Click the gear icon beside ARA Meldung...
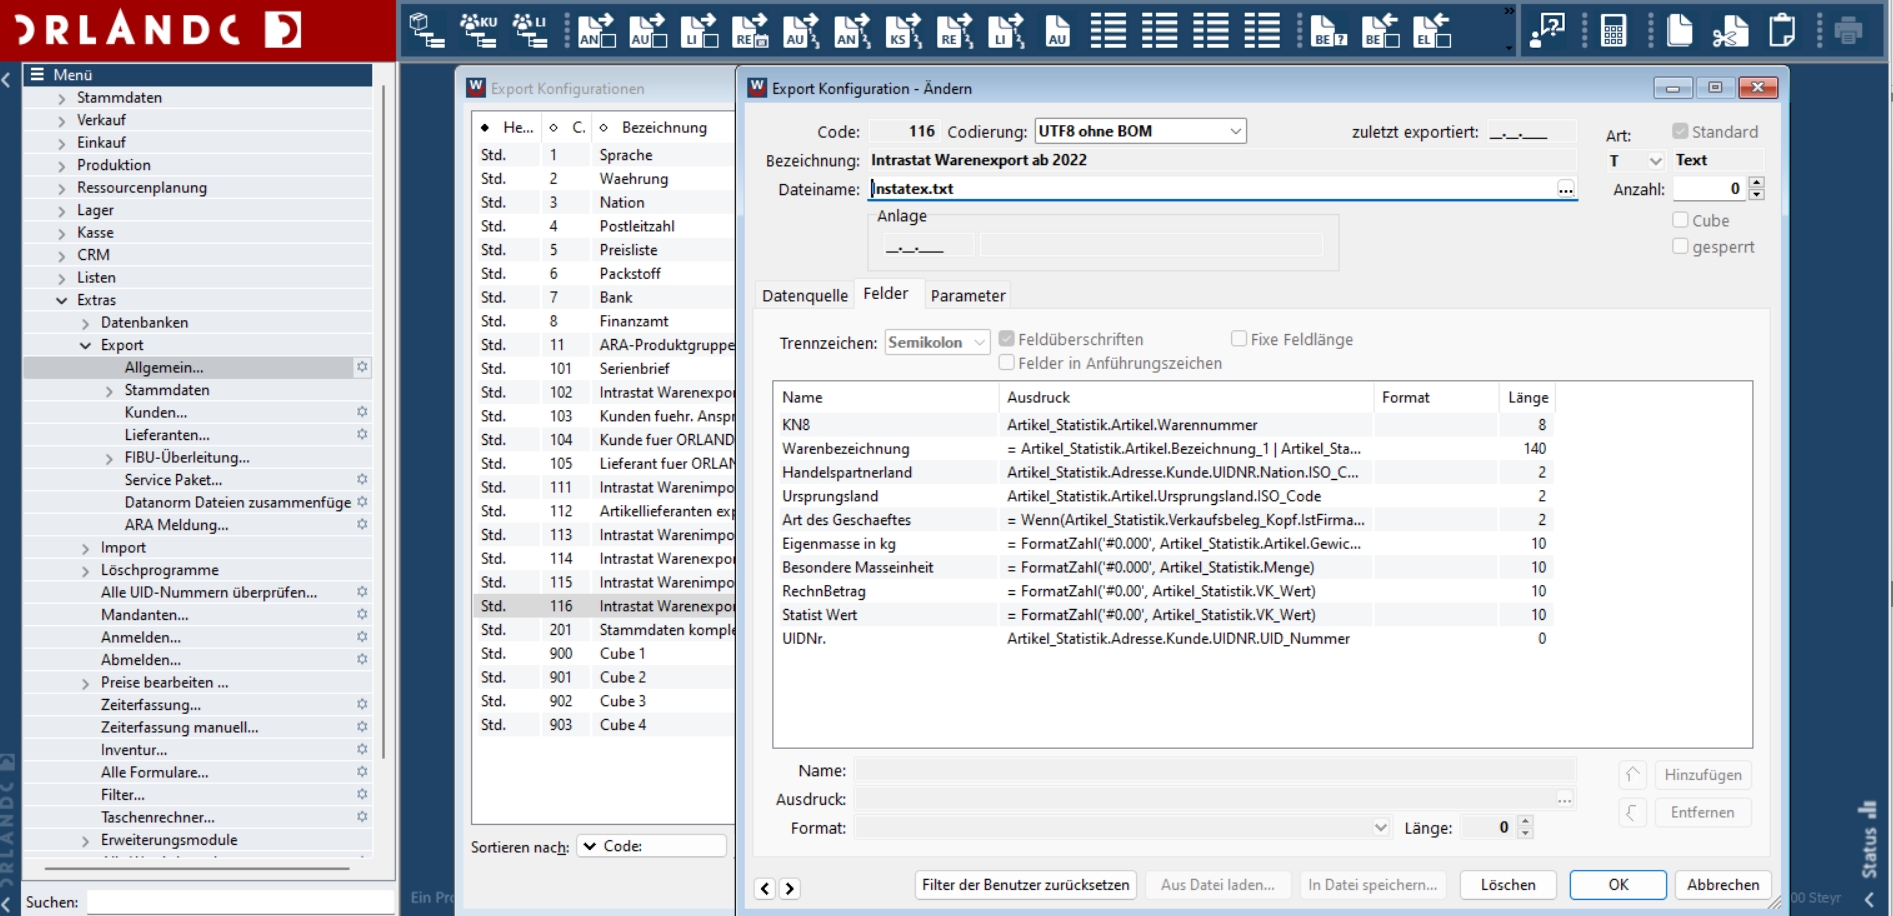This screenshot has width=1893, height=916. 362,525
